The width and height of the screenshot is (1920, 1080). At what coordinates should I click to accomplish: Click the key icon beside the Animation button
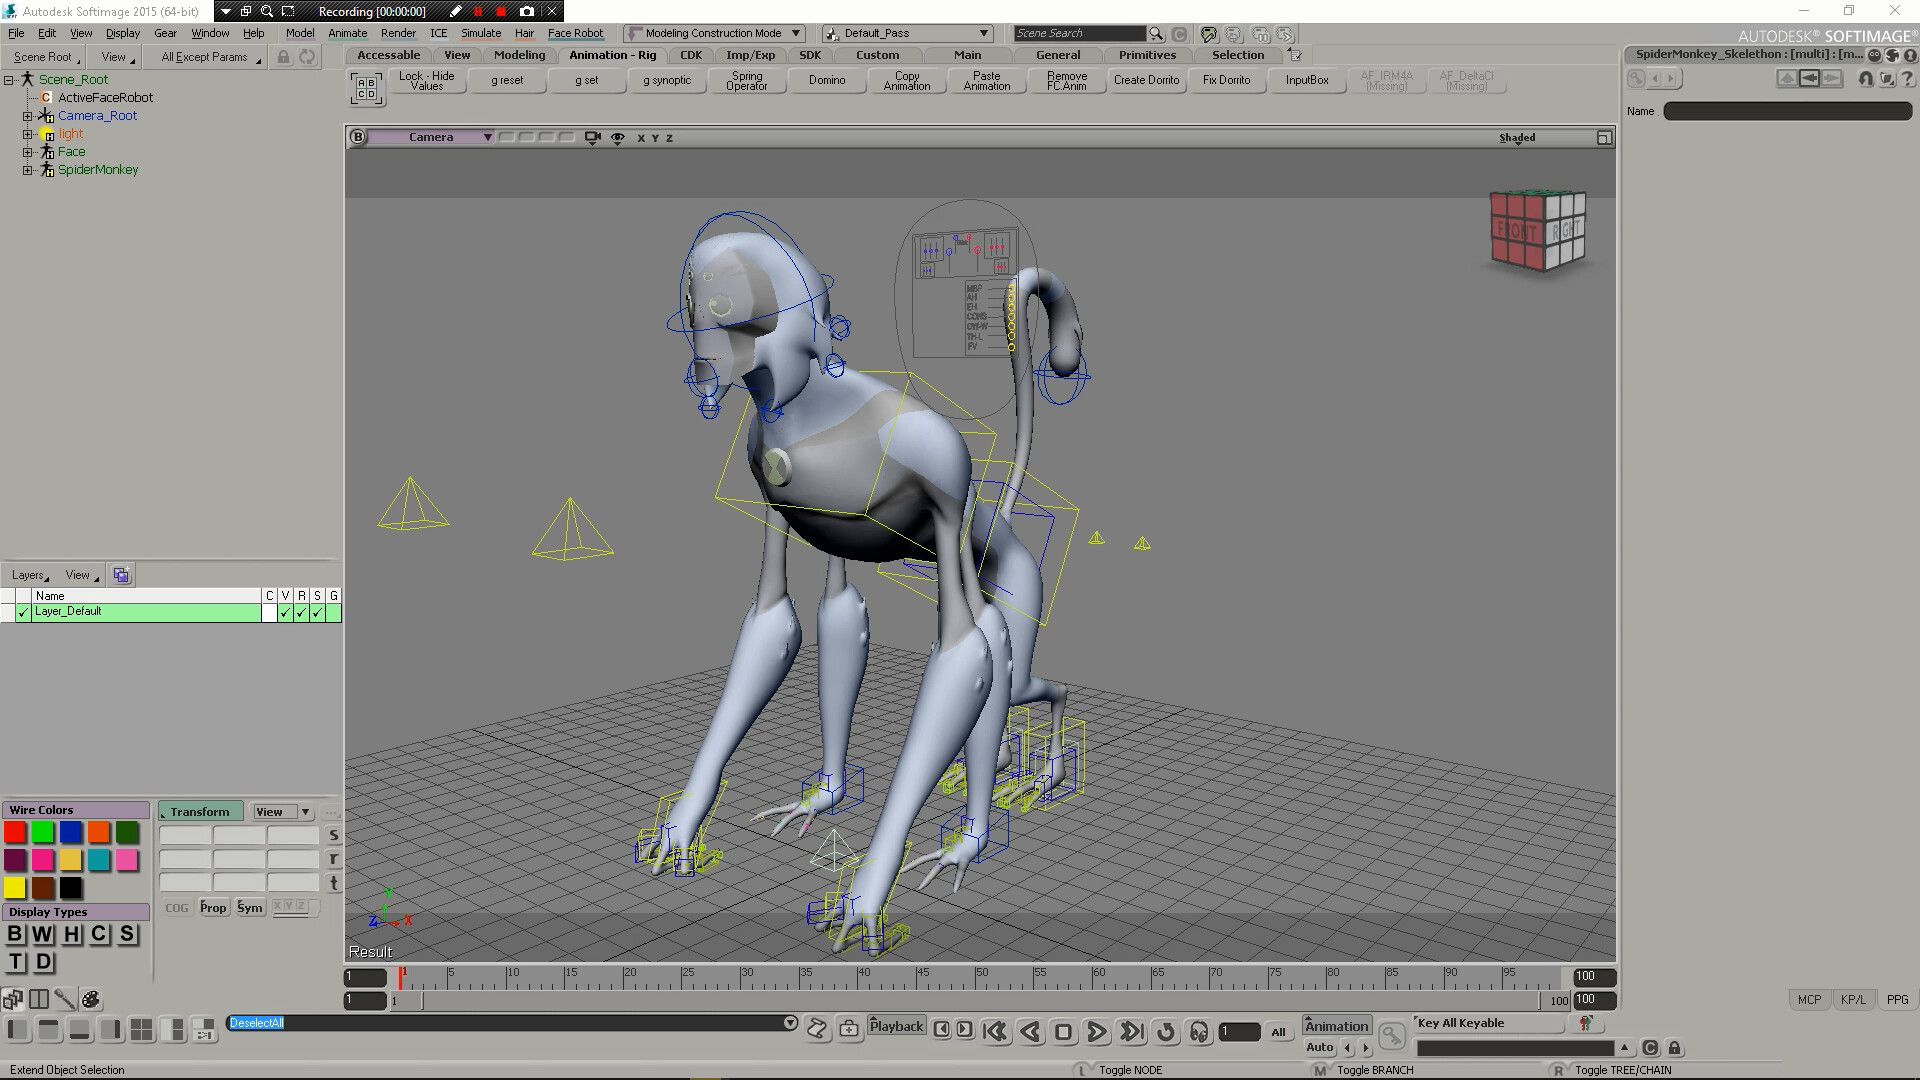coord(1393,1034)
